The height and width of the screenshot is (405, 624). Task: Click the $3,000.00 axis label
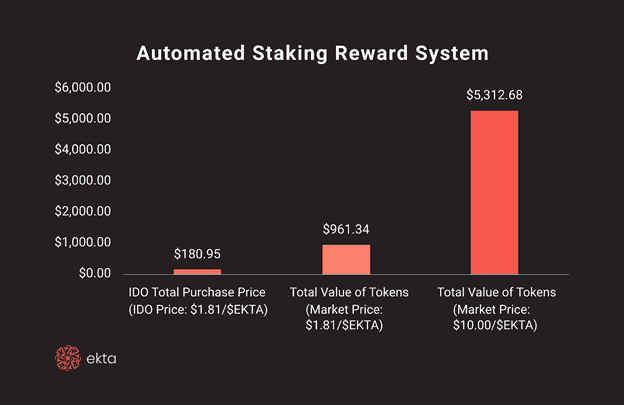(83, 181)
